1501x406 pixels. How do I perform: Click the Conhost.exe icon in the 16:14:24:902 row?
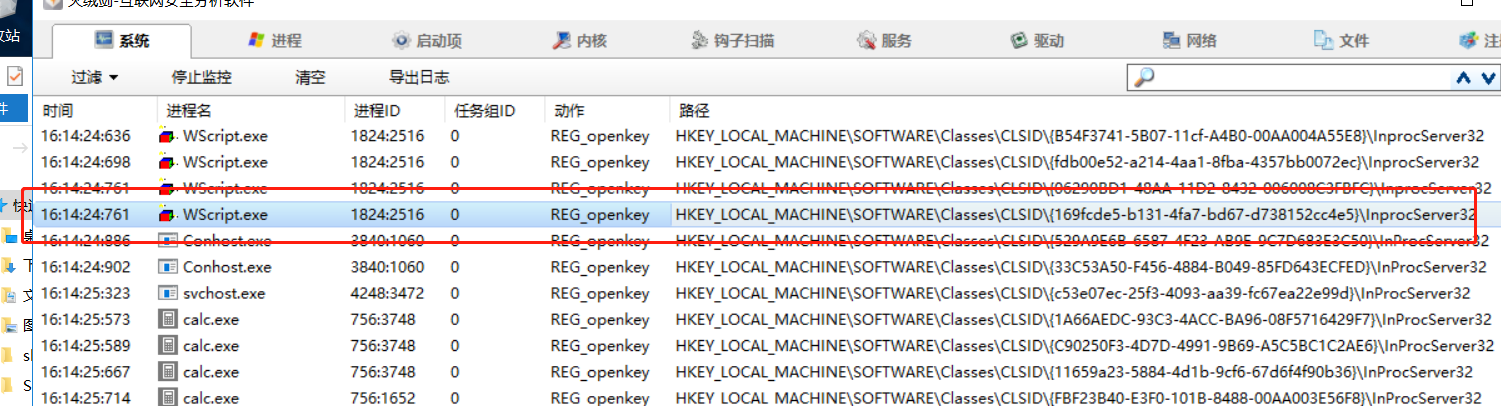pos(168,267)
